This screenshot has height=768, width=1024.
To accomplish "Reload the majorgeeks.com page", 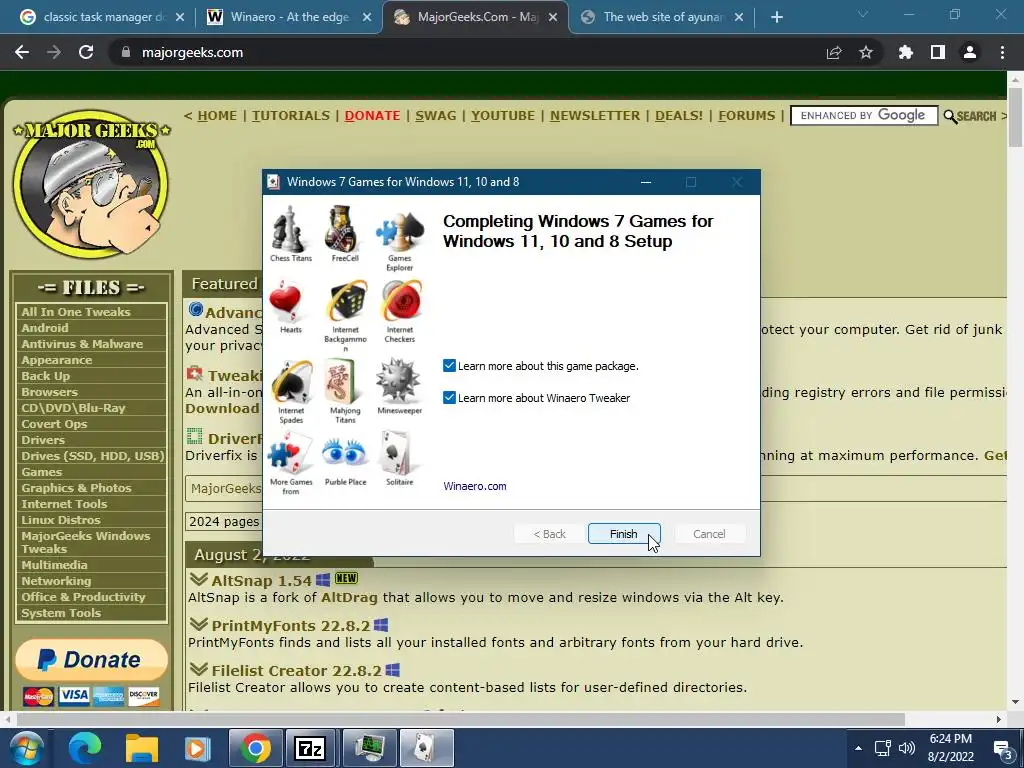I will (86, 52).
